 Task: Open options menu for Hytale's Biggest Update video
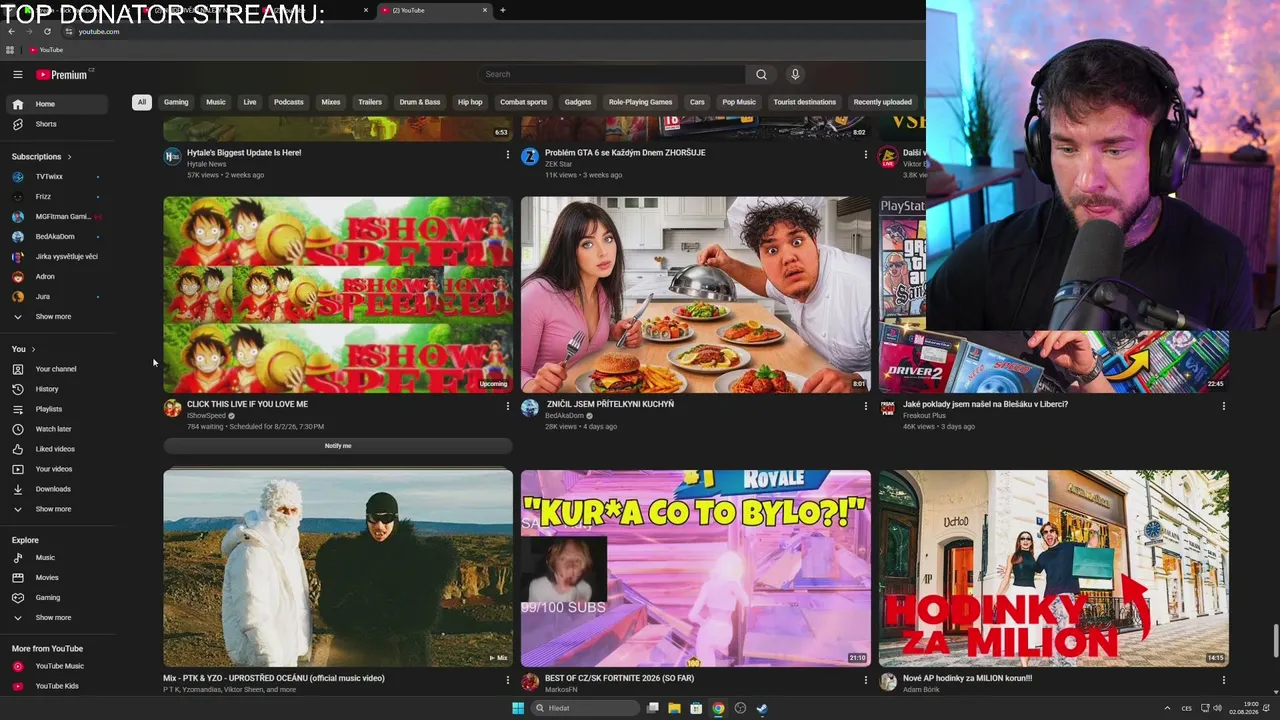coord(507,155)
